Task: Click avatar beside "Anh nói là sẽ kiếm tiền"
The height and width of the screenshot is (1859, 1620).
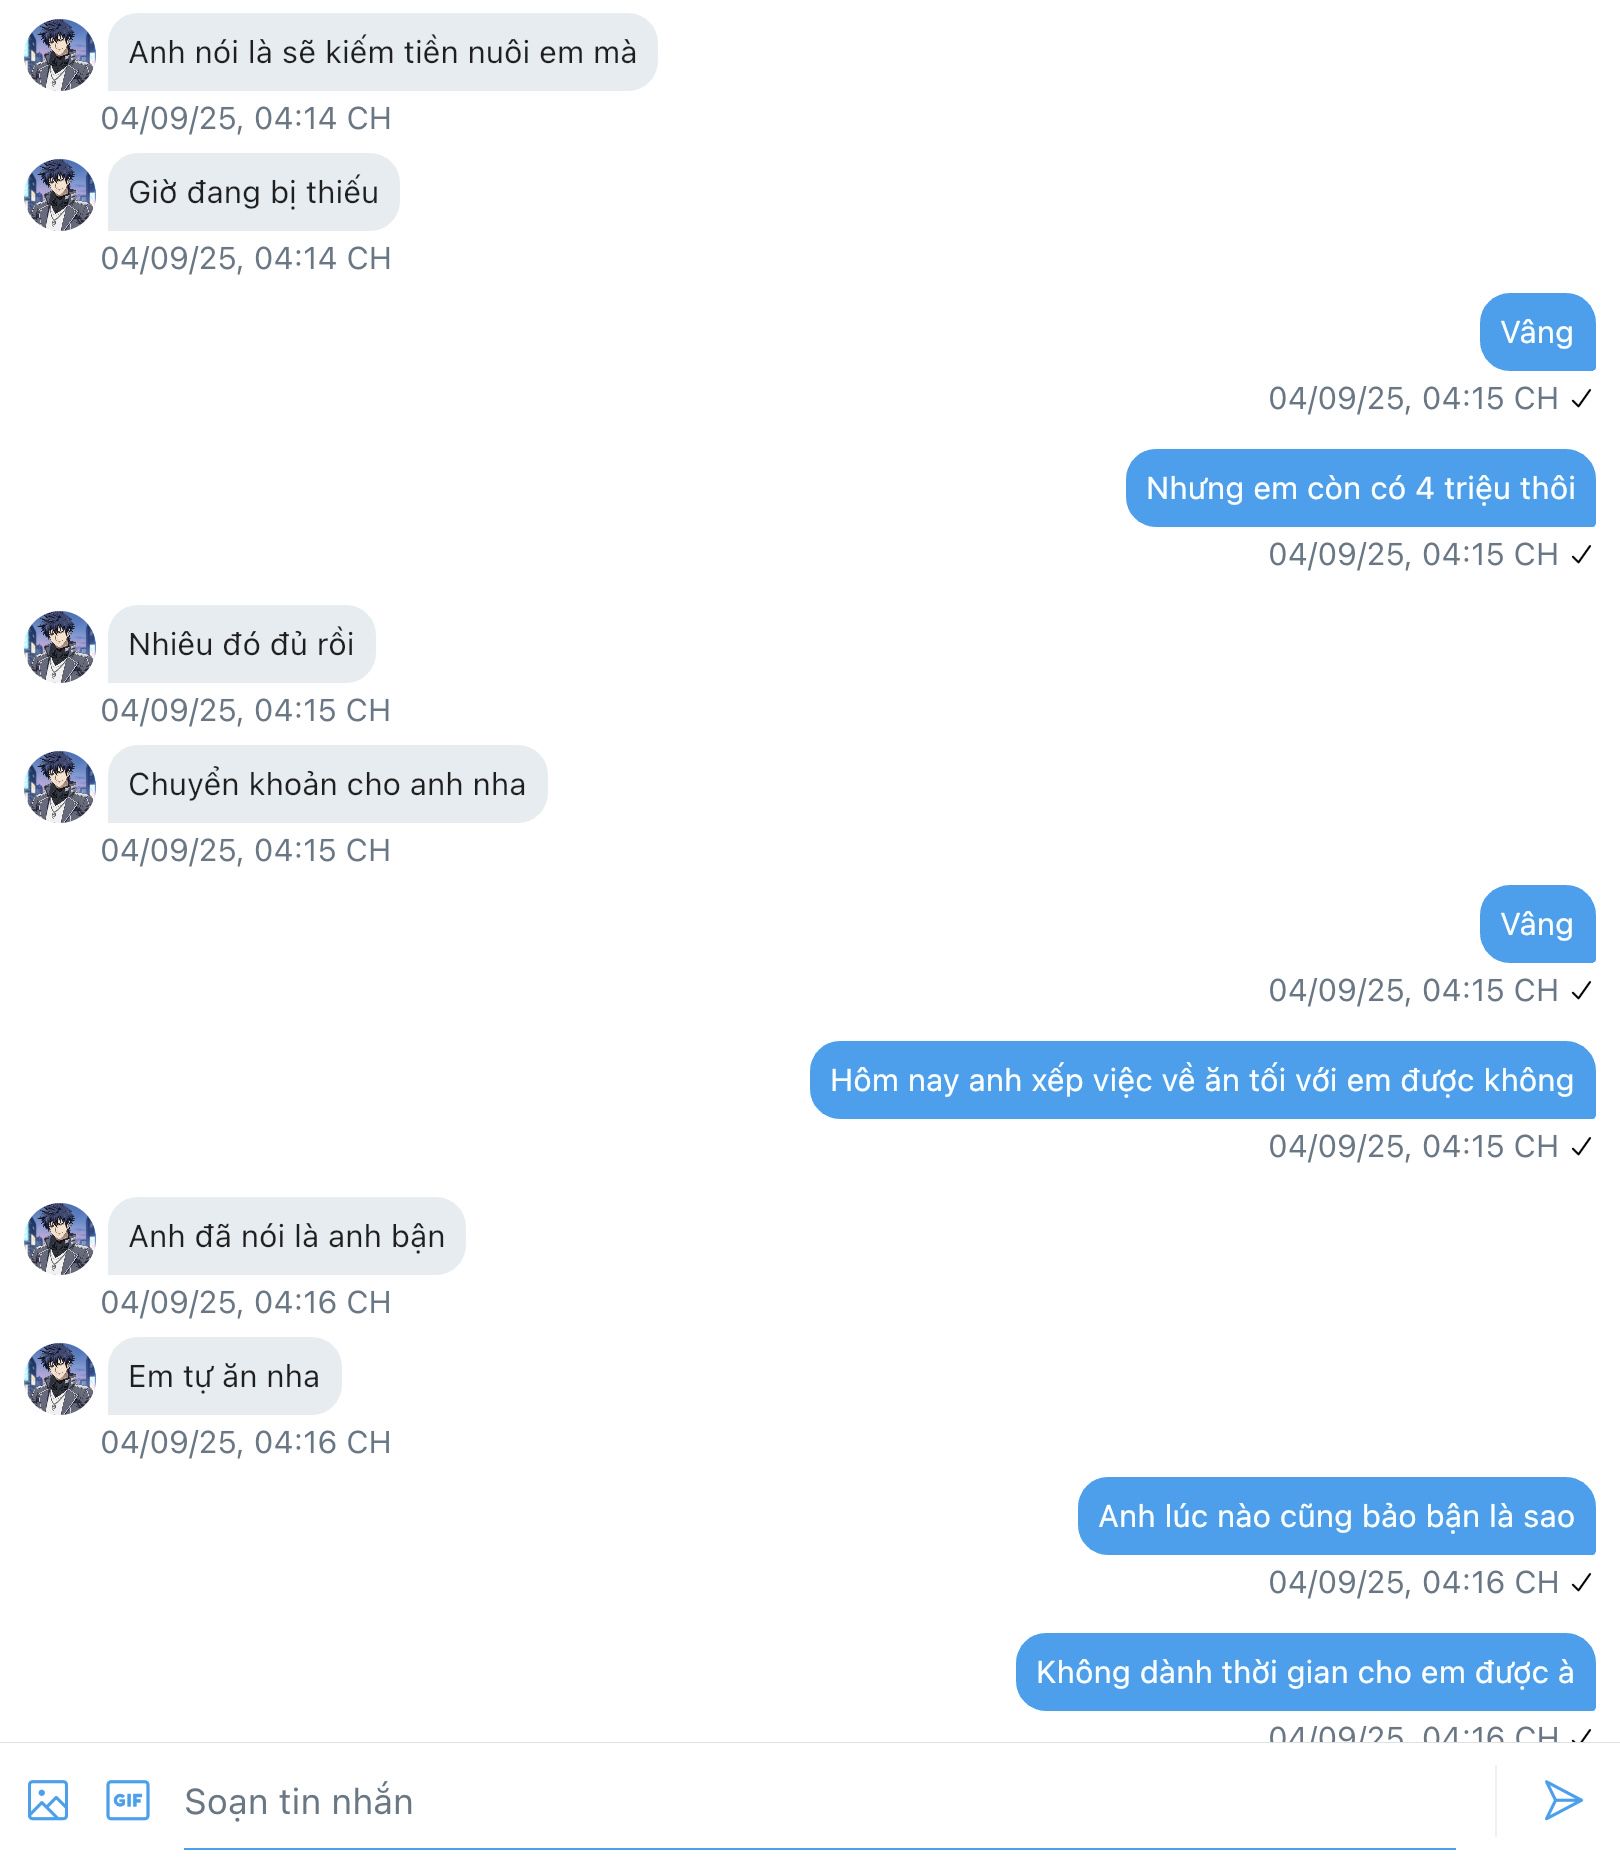Action: click(x=60, y=55)
